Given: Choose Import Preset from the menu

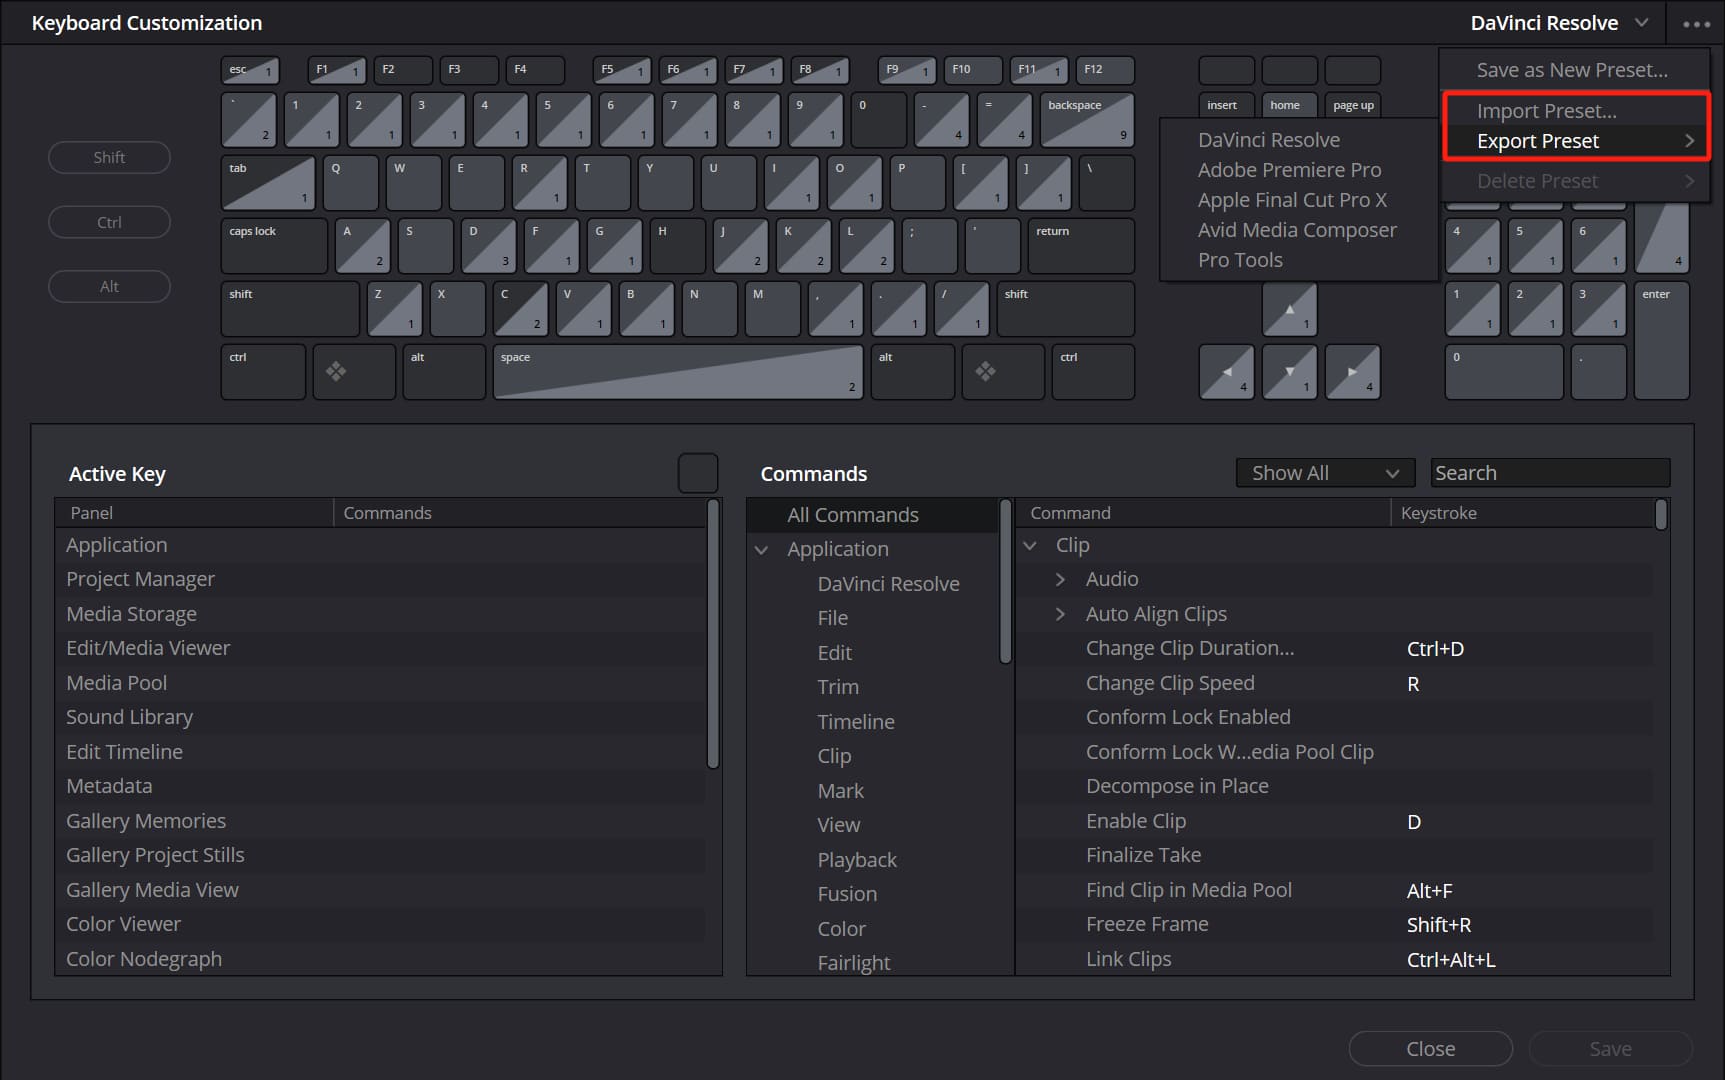Looking at the screenshot, I should coord(1545,111).
